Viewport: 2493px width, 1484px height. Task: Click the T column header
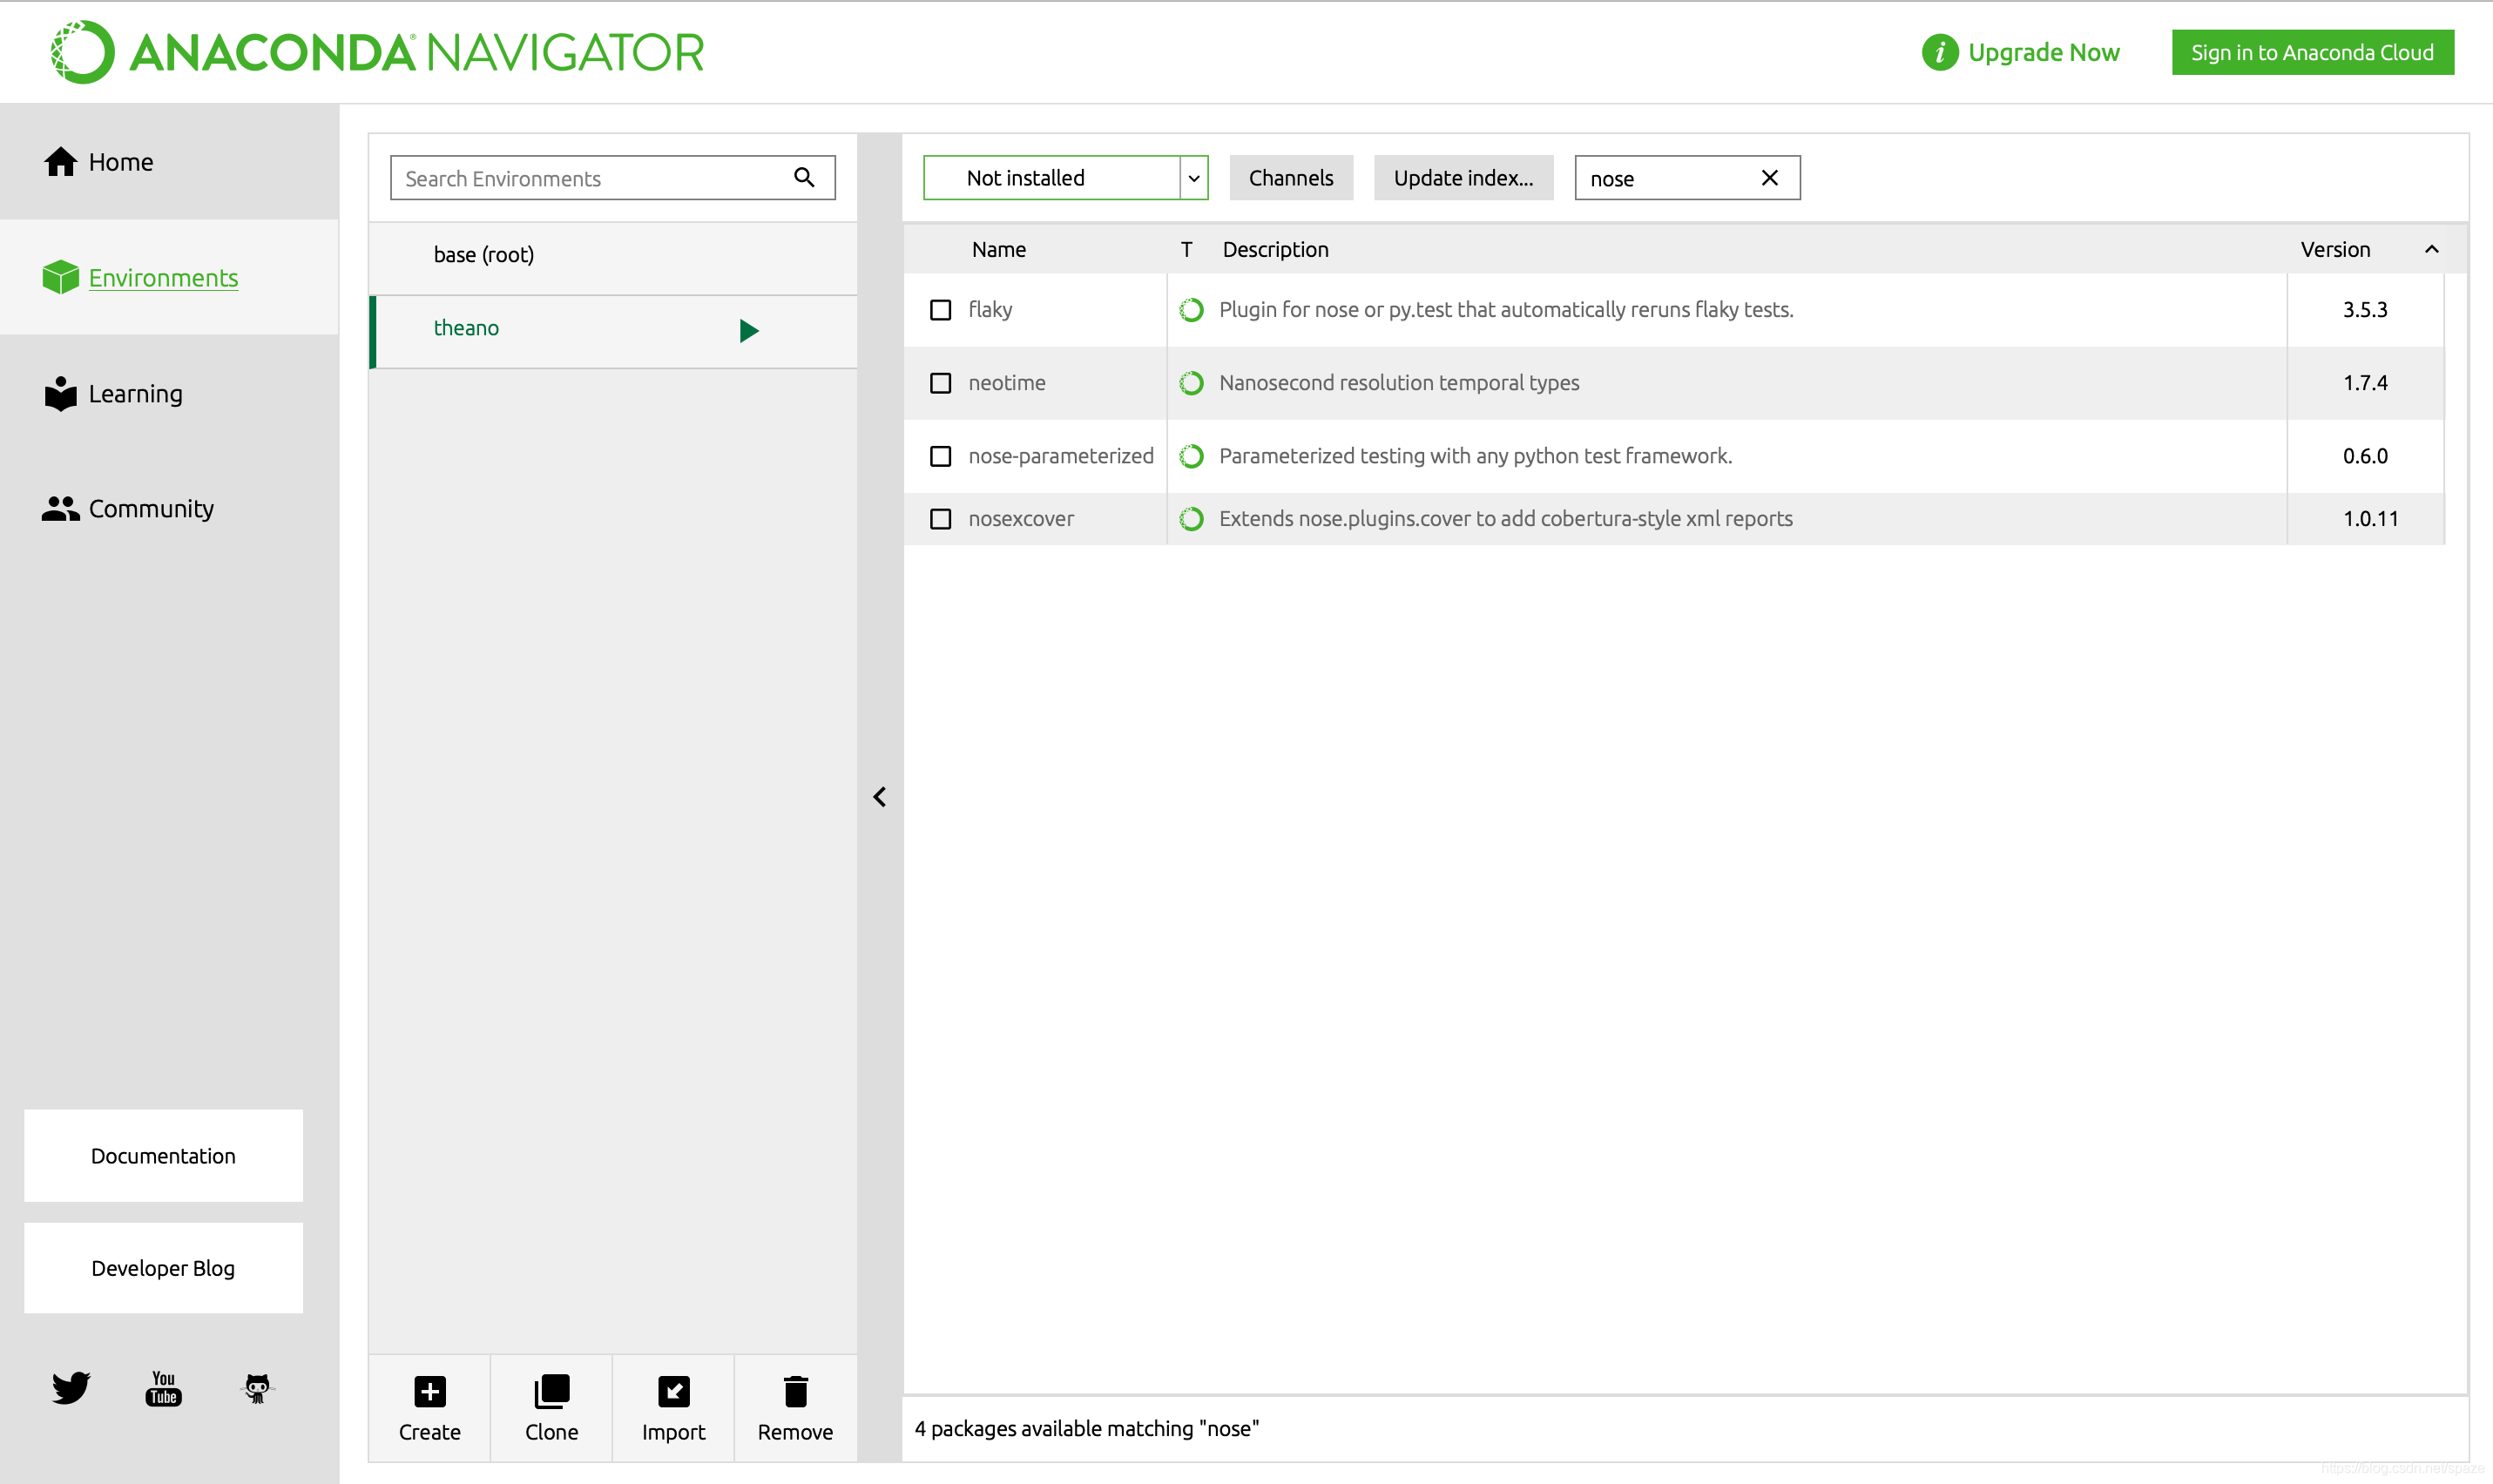point(1186,249)
